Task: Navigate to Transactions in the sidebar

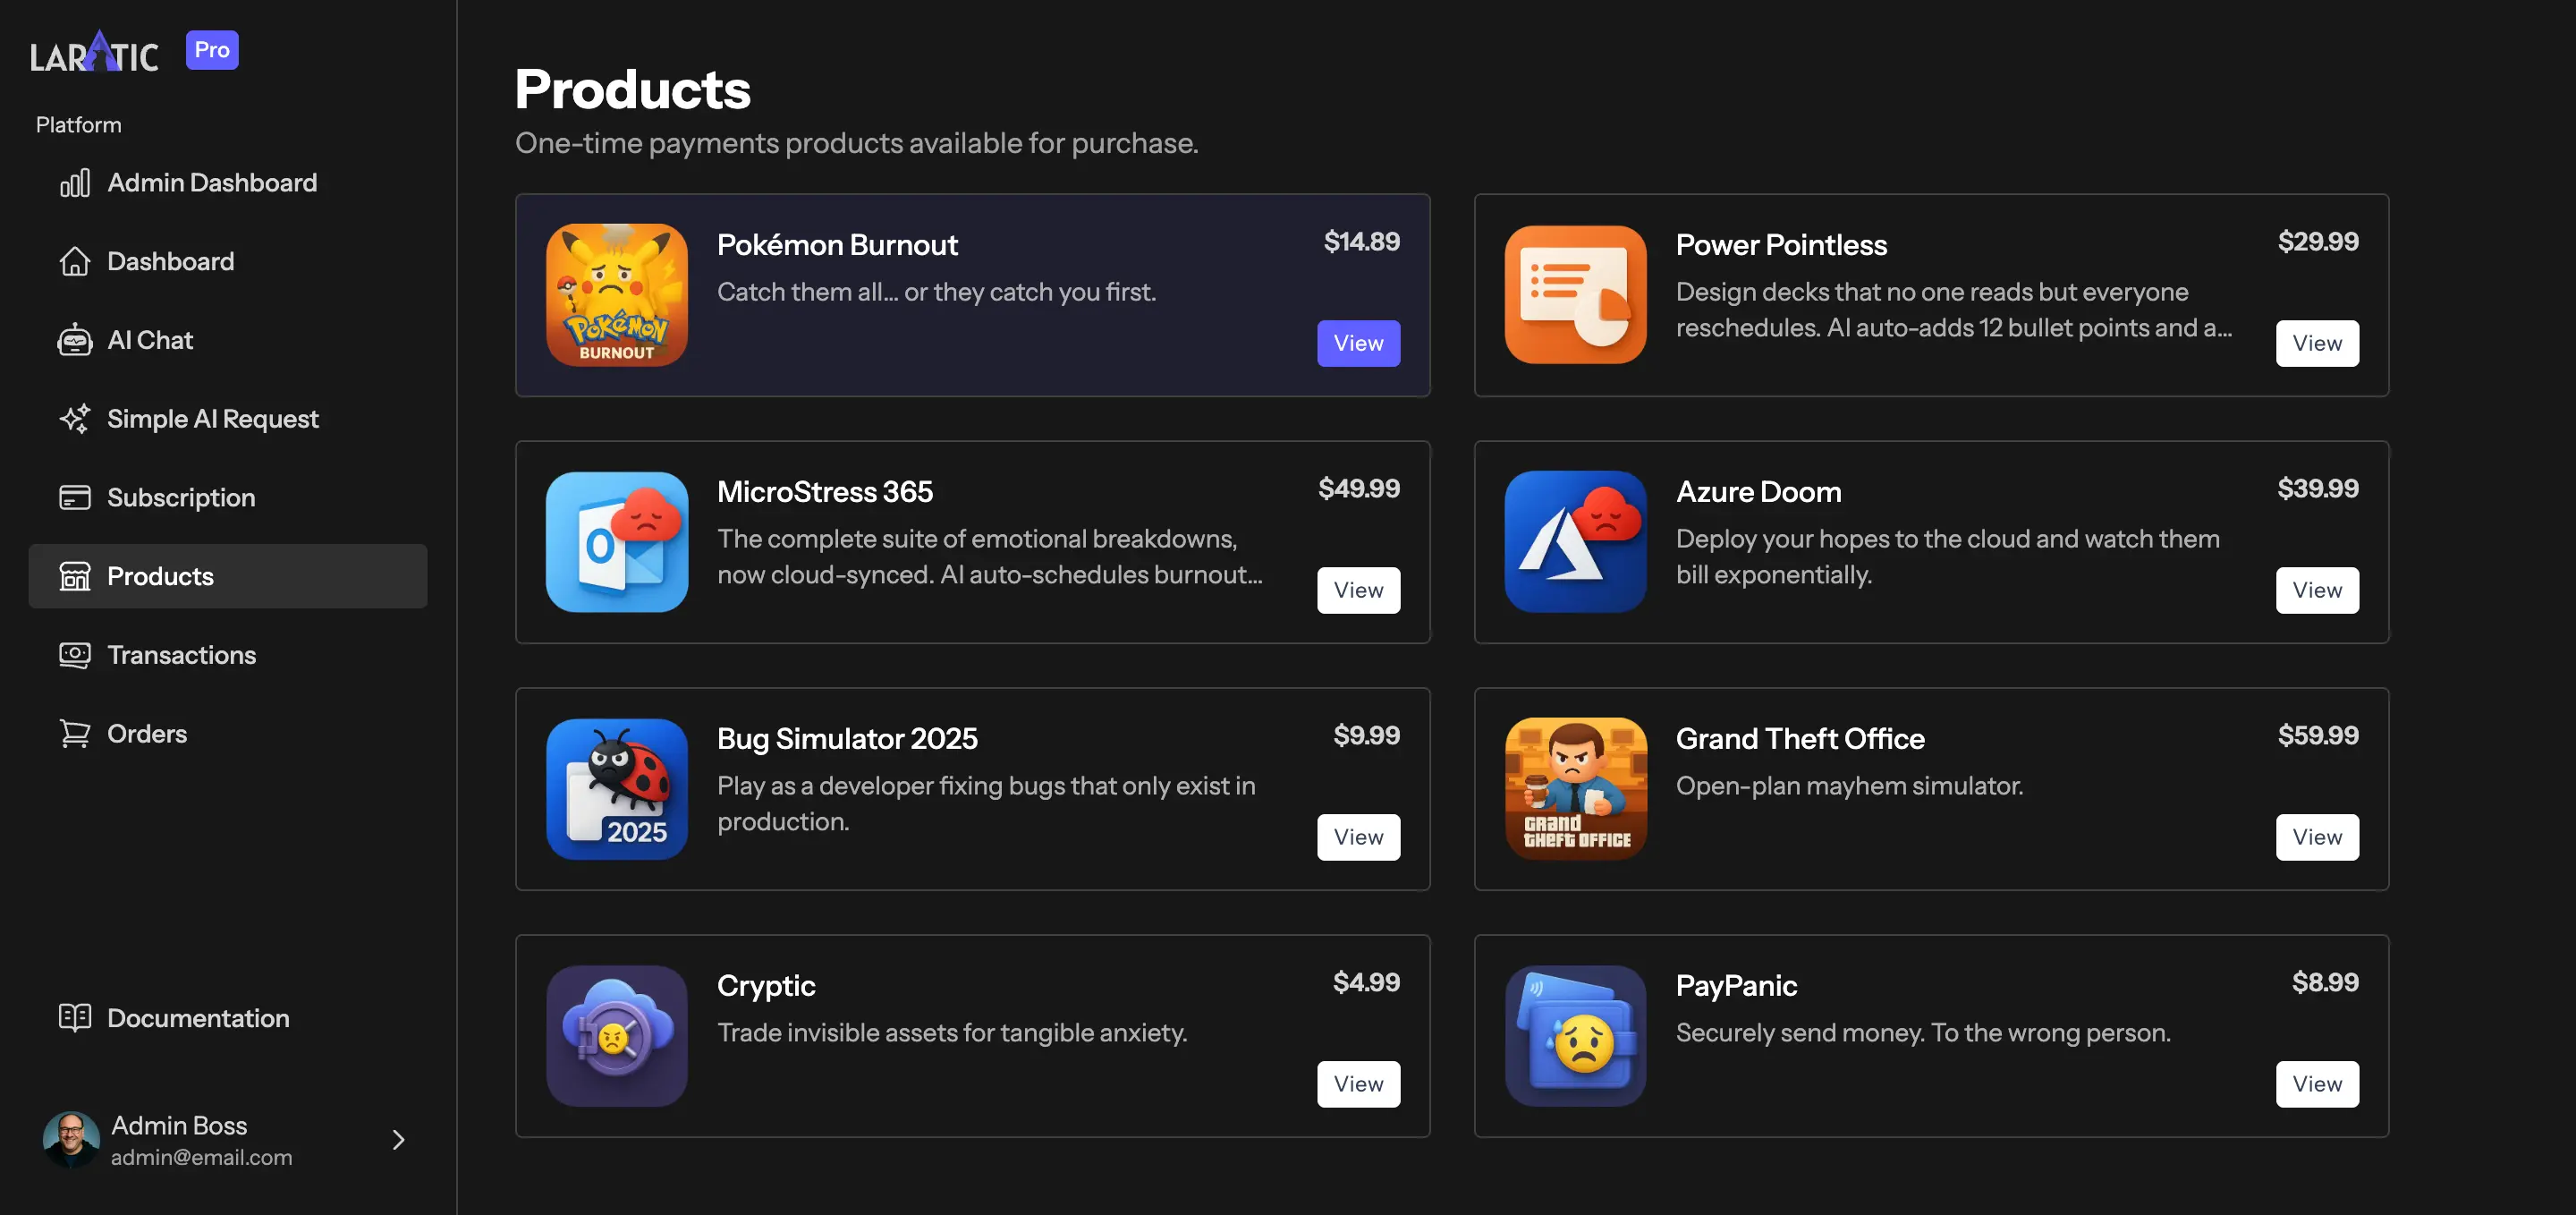Action: 181,654
